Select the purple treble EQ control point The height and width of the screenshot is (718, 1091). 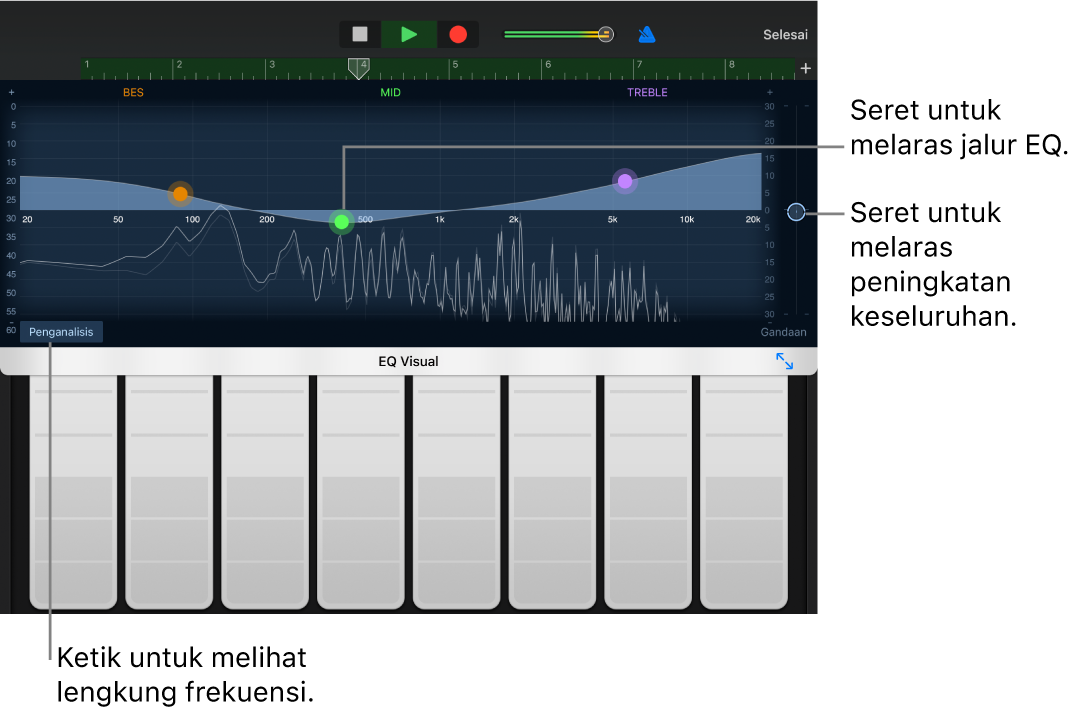click(x=625, y=181)
